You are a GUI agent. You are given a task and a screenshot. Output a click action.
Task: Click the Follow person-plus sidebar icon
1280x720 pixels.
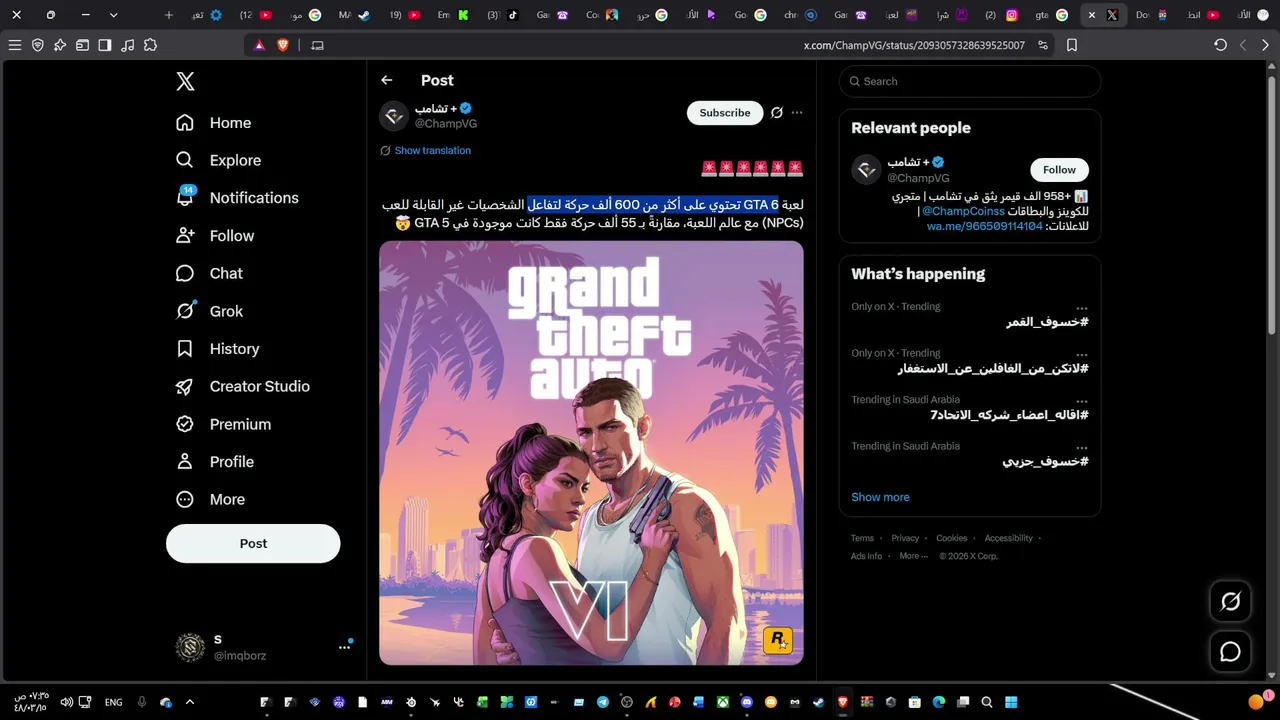pos(185,236)
